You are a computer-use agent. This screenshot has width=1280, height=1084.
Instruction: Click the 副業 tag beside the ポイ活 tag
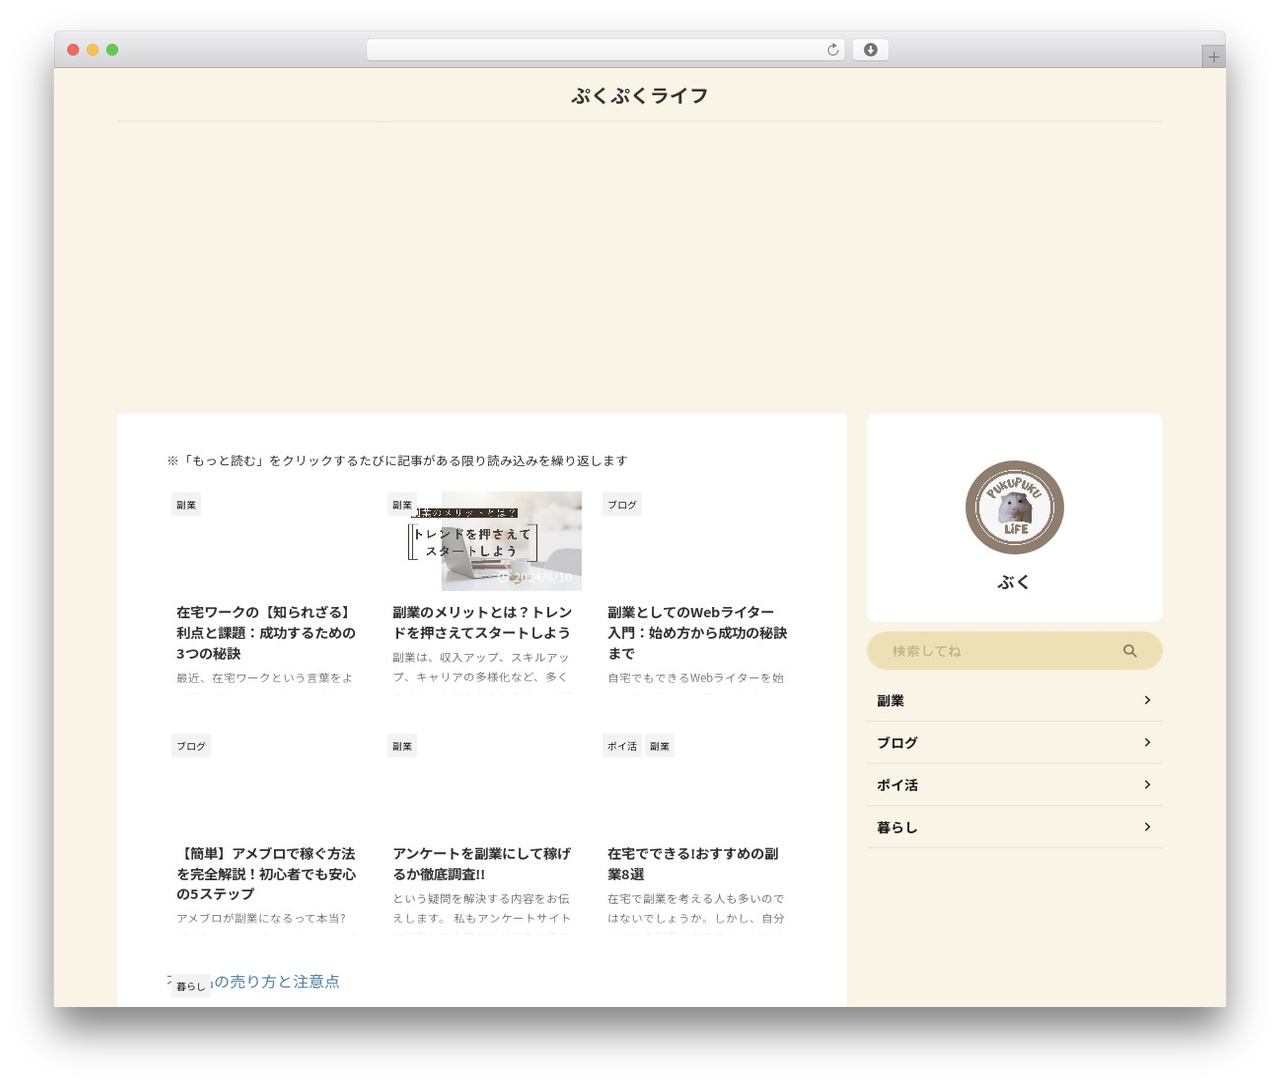660,746
